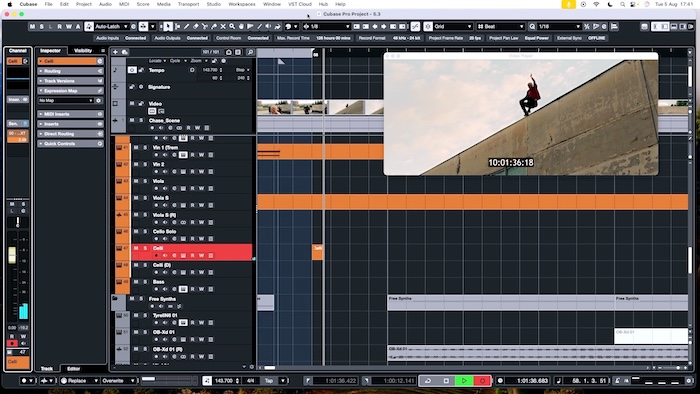Click the Tap tempo button

click(x=269, y=381)
